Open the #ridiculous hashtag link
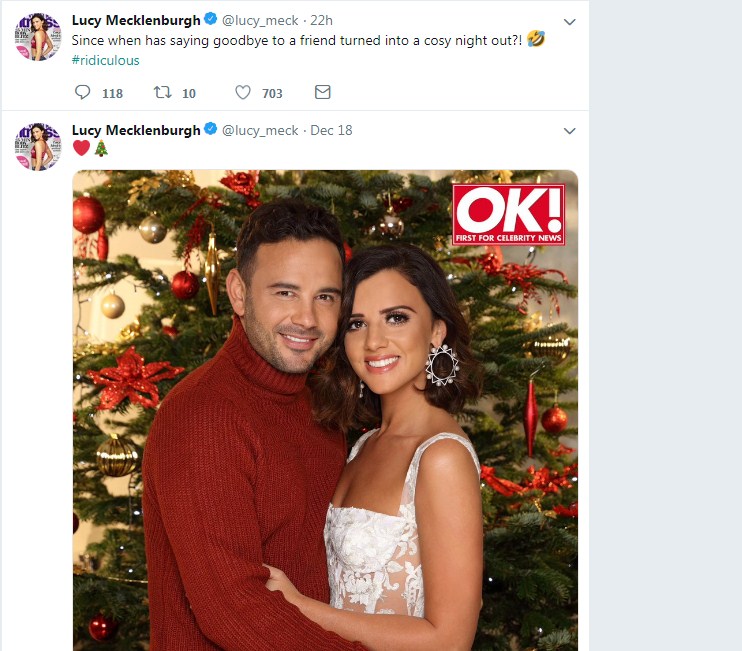742x651 pixels. (106, 61)
